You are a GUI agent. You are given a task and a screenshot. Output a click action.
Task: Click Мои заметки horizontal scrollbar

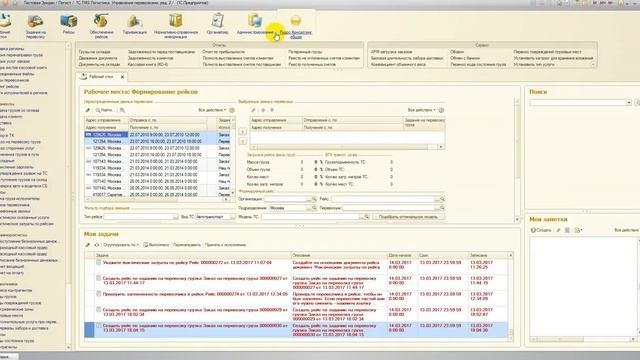click(583, 339)
